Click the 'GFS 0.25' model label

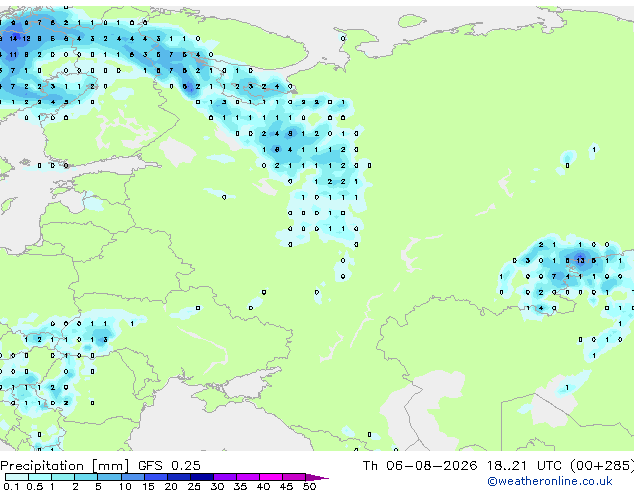(x=169, y=466)
